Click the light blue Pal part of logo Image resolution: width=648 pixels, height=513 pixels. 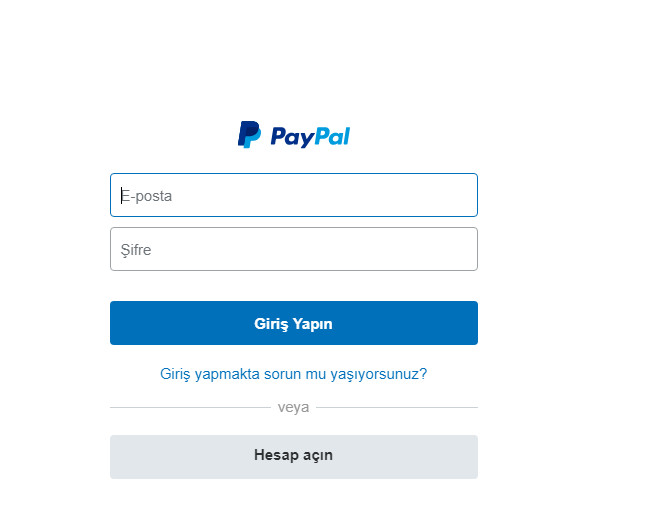[x=333, y=136]
